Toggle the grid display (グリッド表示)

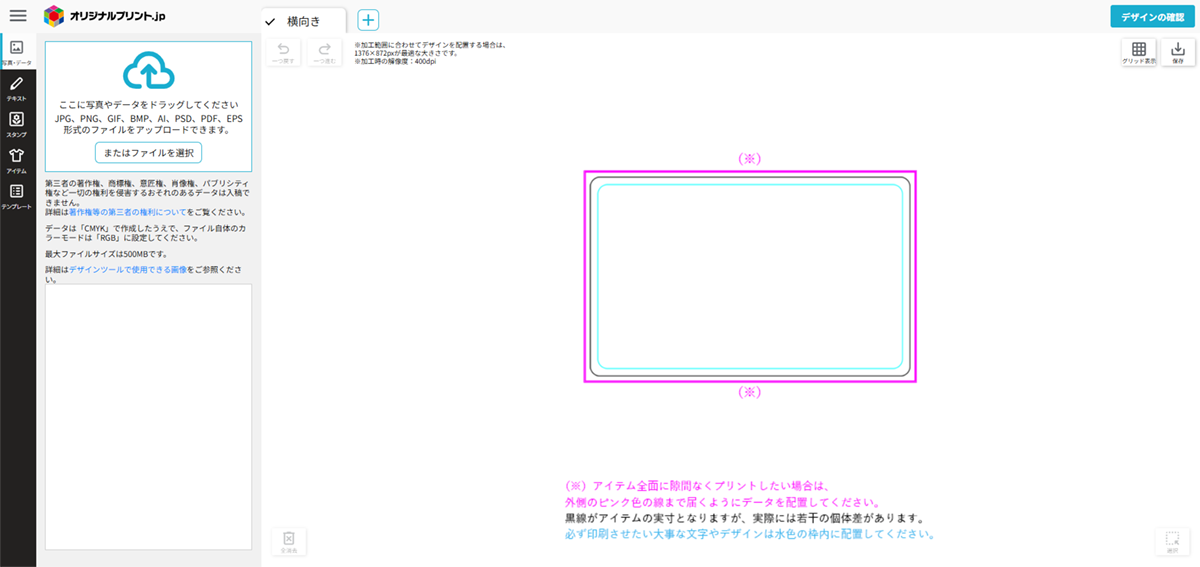(x=1138, y=53)
